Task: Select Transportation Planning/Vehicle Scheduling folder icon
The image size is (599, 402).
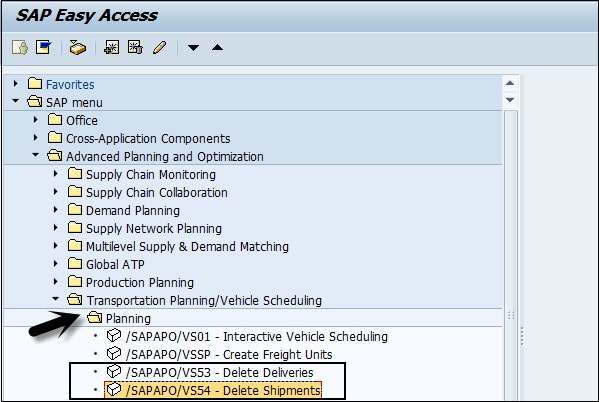Action: coord(74,299)
